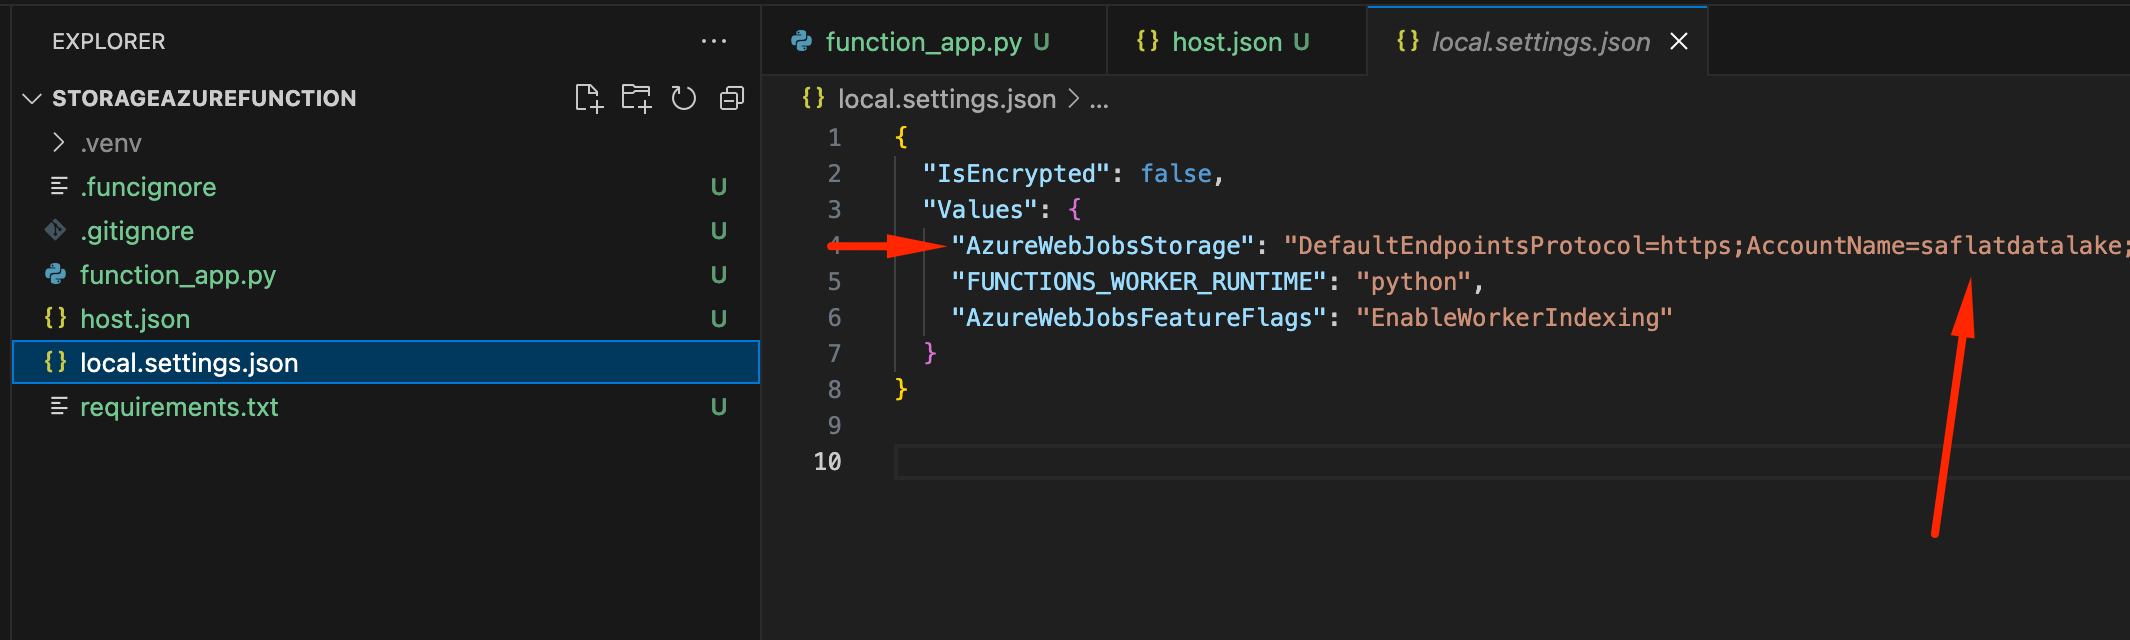Screen dimensions: 2130x640
Task: Click the local.settings.json breadcrumb label
Action: [947, 99]
